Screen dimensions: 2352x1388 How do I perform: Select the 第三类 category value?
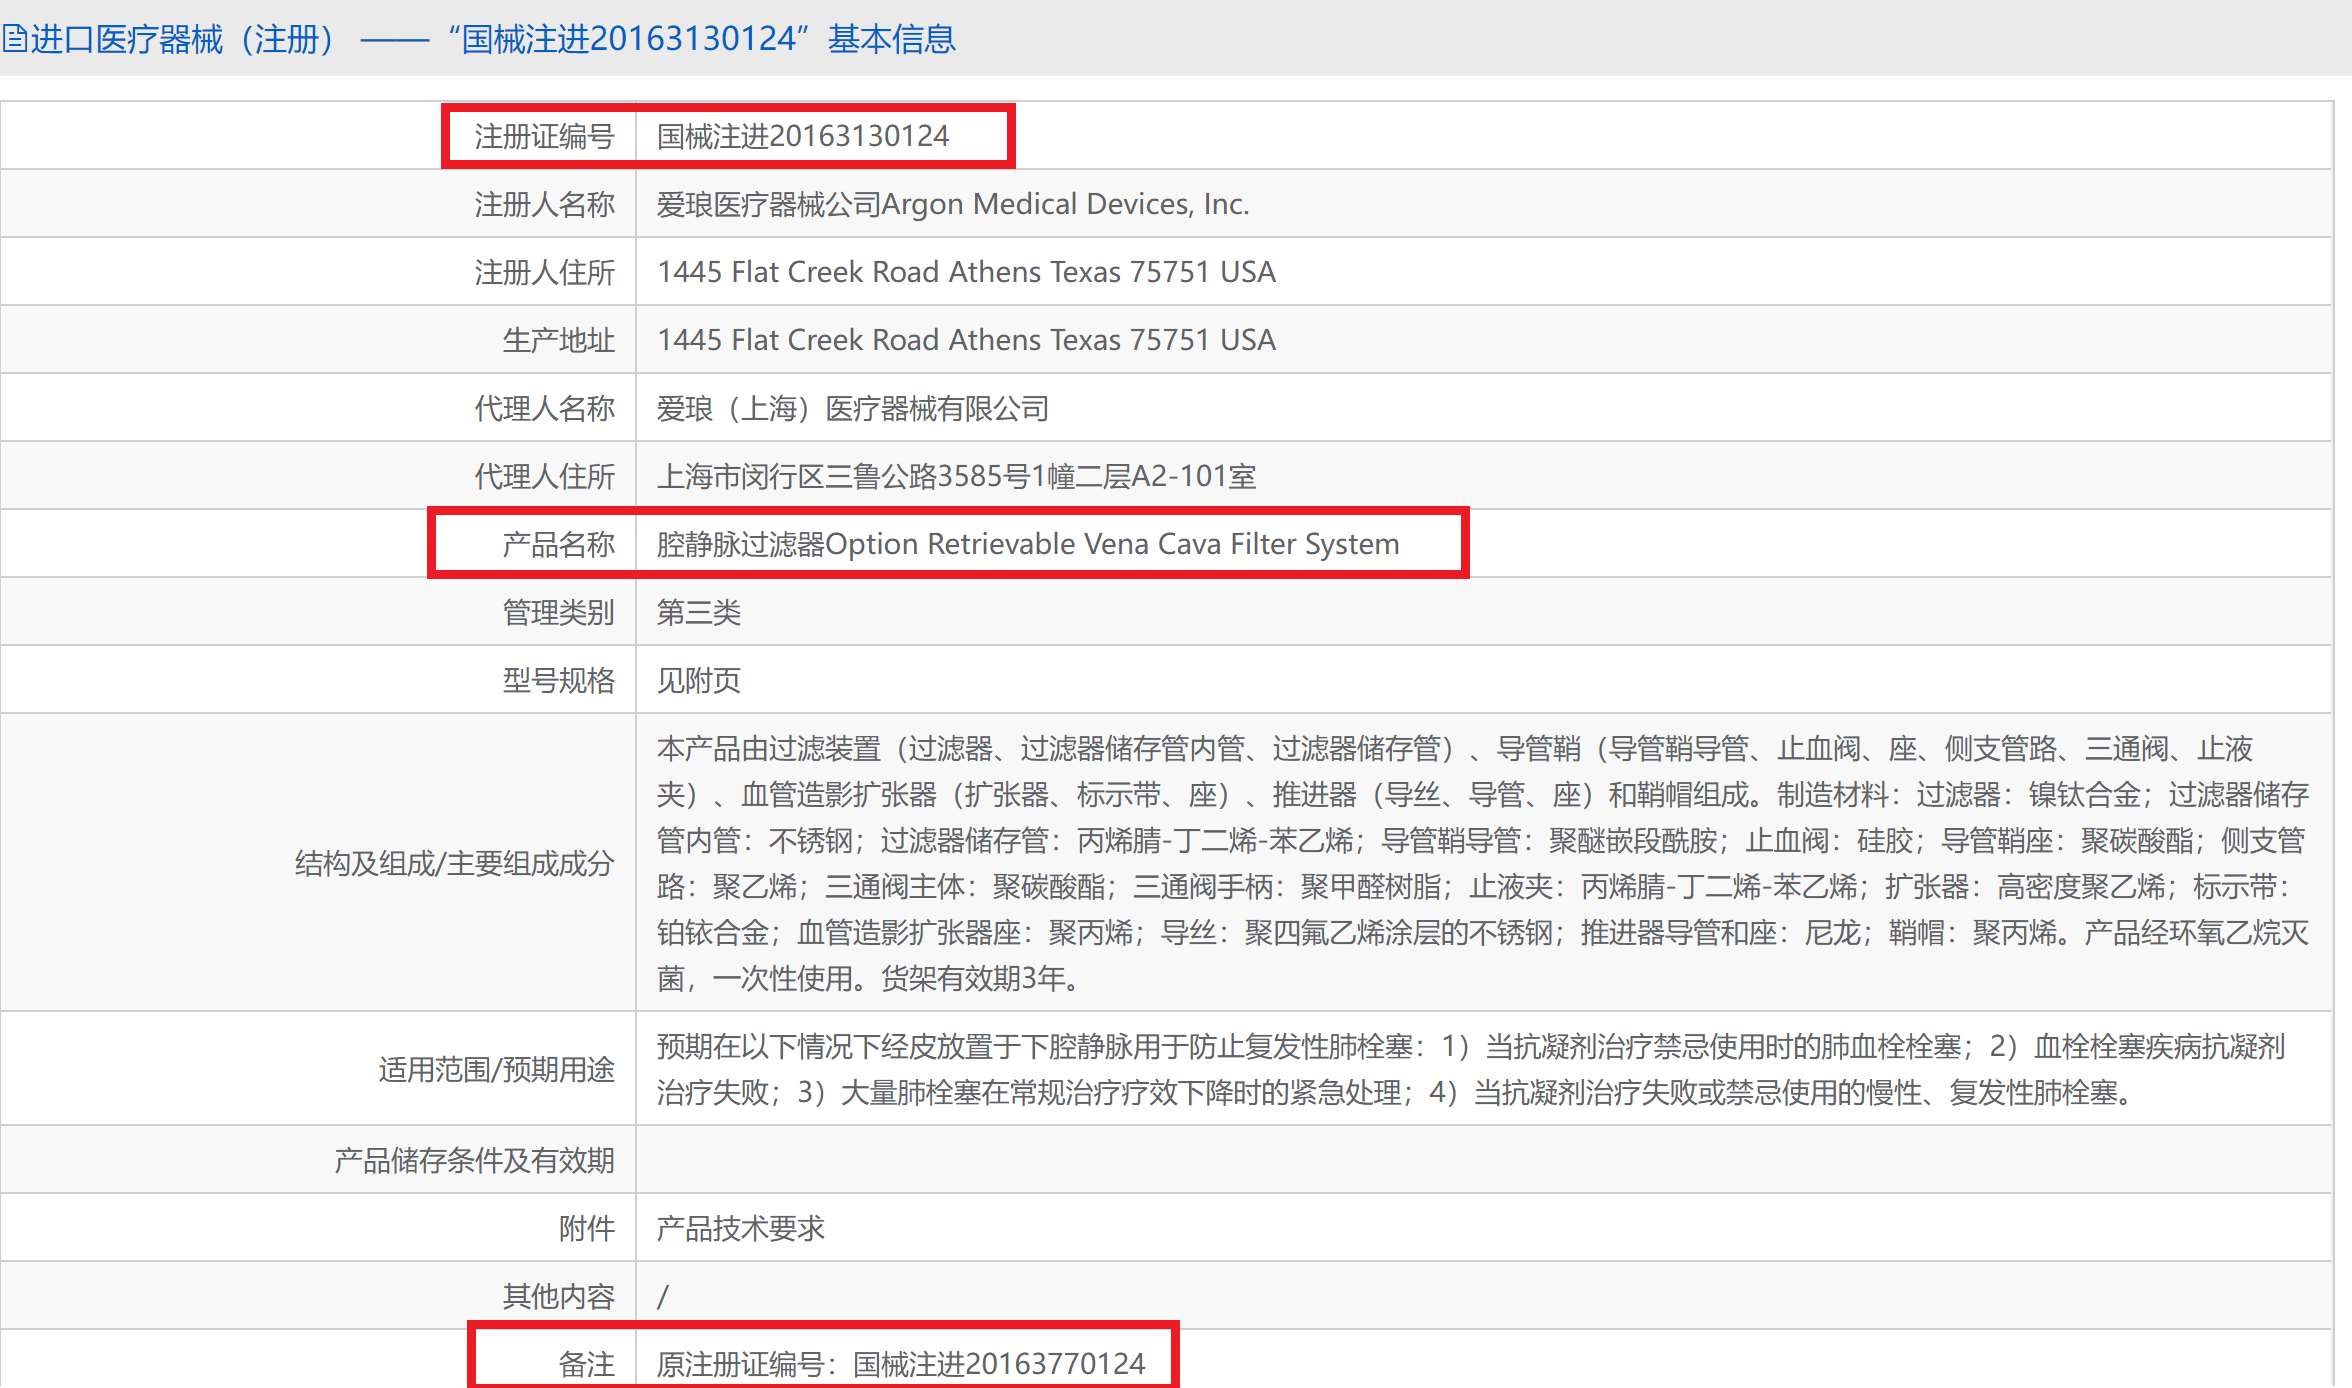(x=698, y=612)
